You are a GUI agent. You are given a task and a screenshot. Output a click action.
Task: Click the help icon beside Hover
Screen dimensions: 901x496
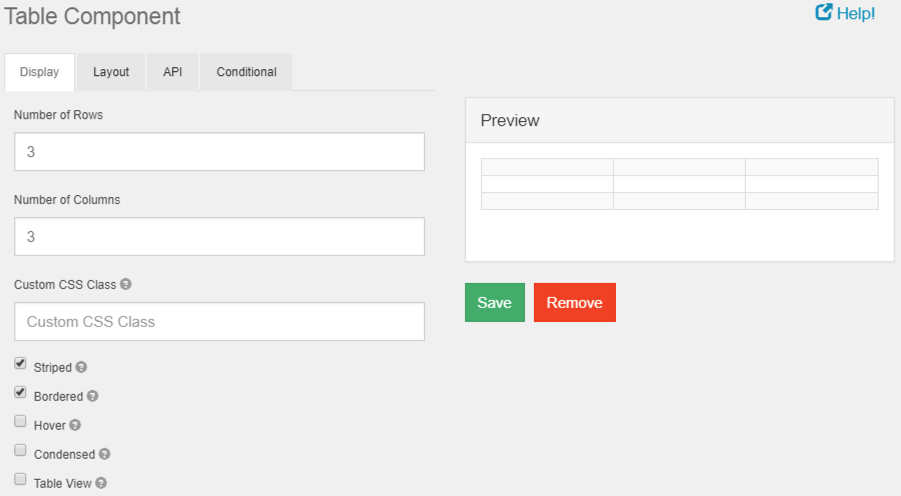[75, 426]
